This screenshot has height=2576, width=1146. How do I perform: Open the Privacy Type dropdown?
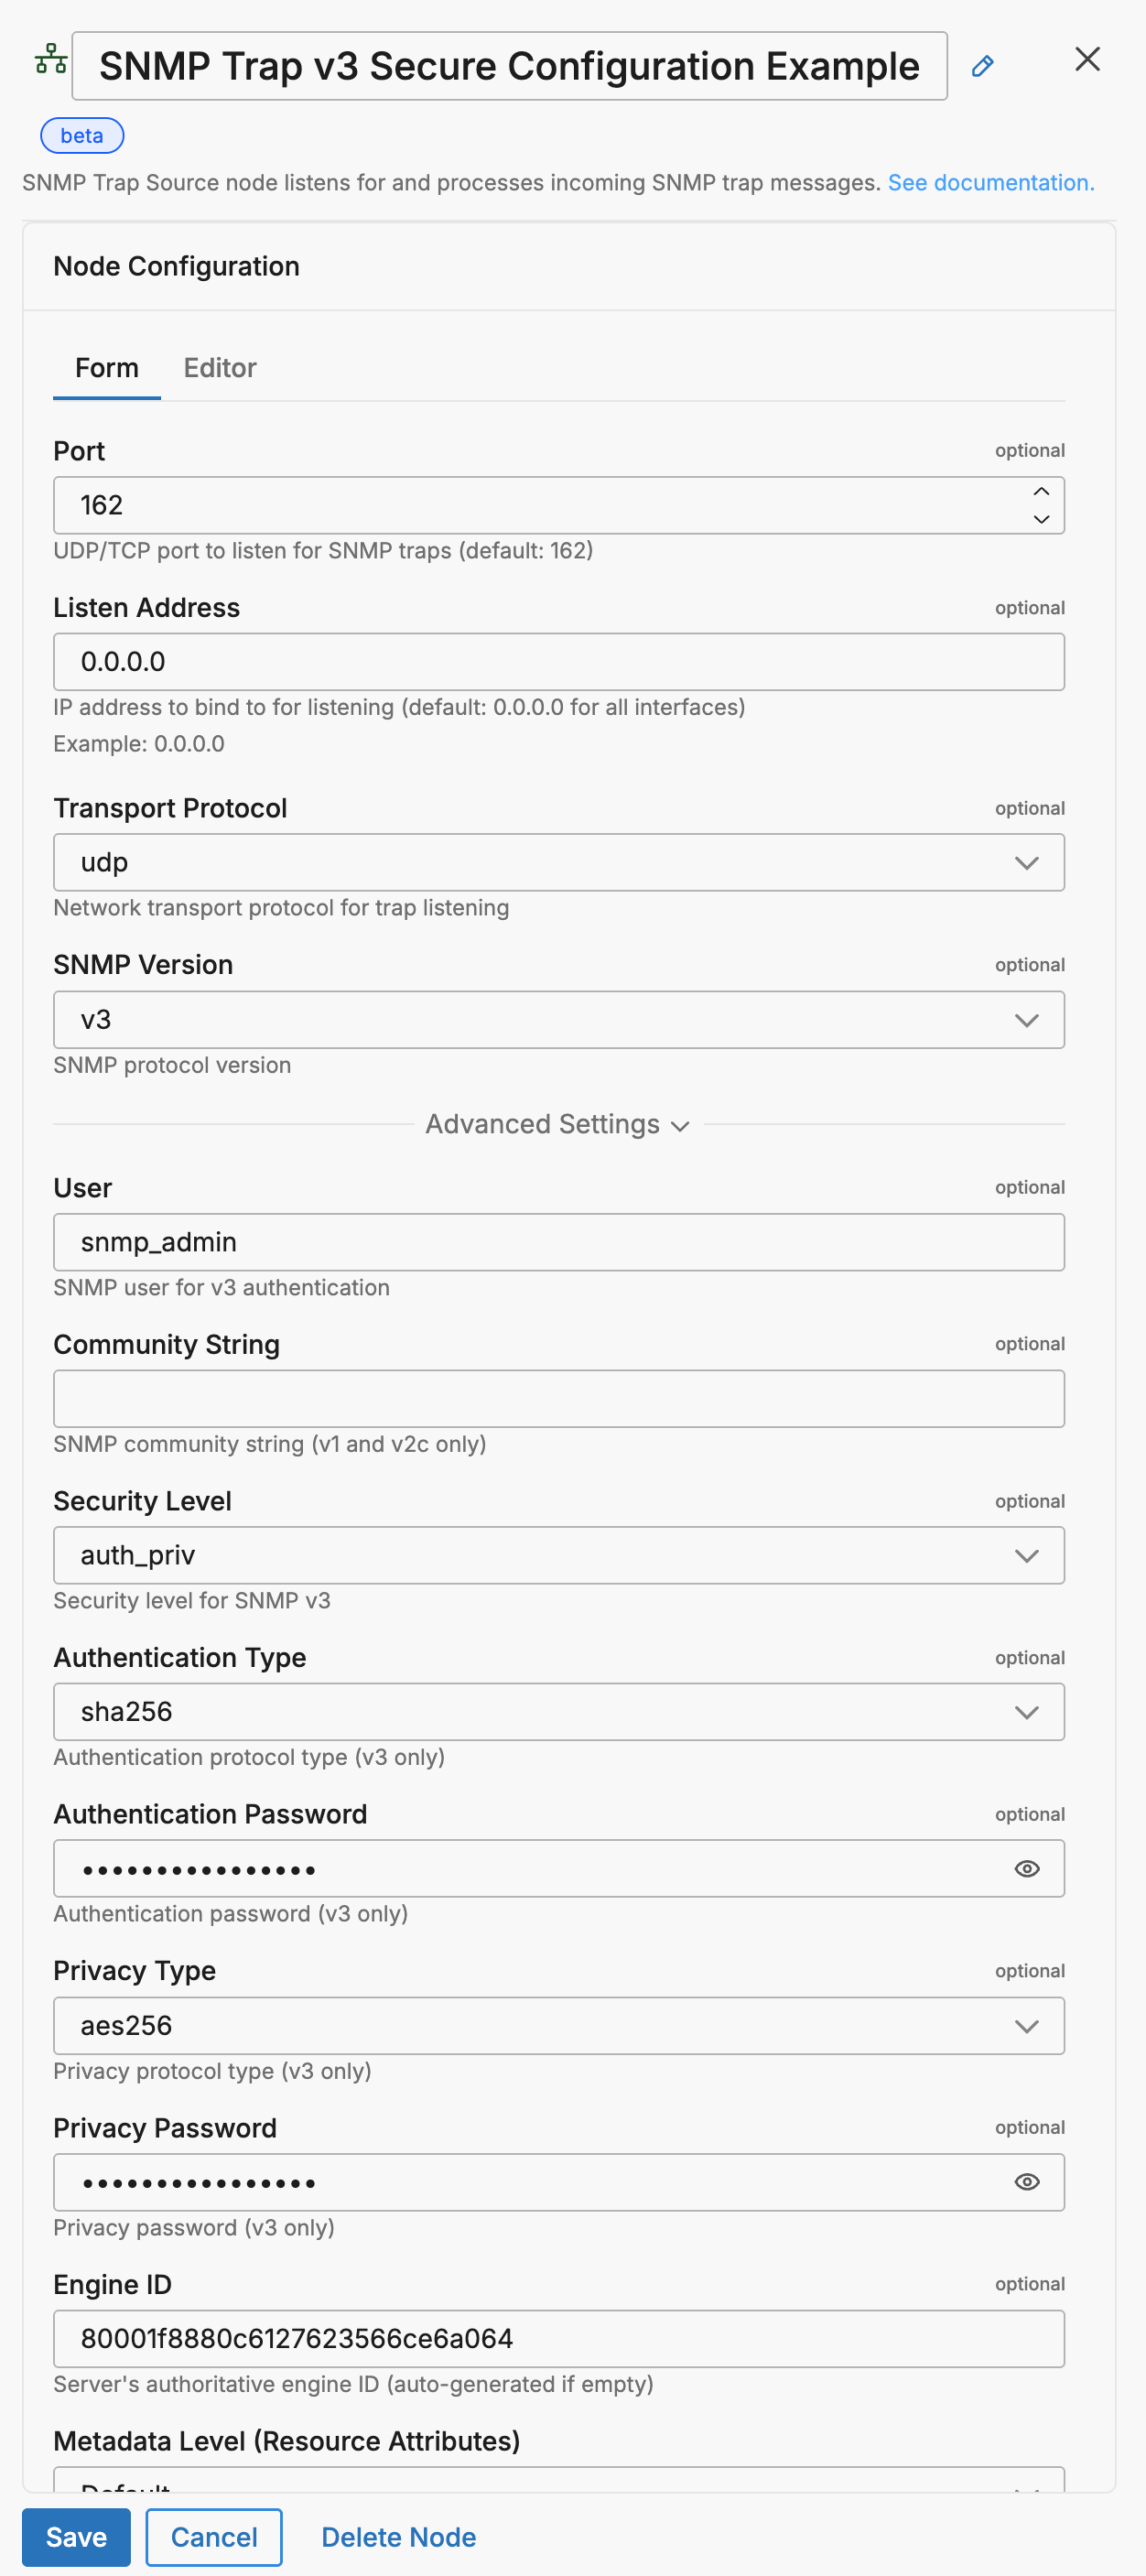[558, 2026]
